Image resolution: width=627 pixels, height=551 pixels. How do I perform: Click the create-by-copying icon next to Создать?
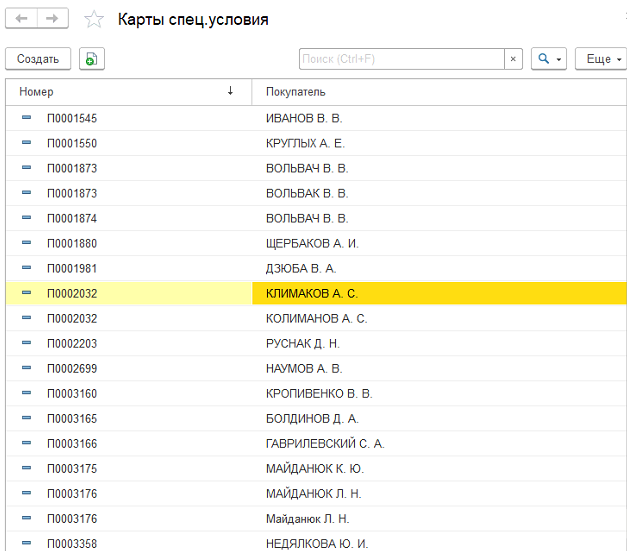point(91,59)
